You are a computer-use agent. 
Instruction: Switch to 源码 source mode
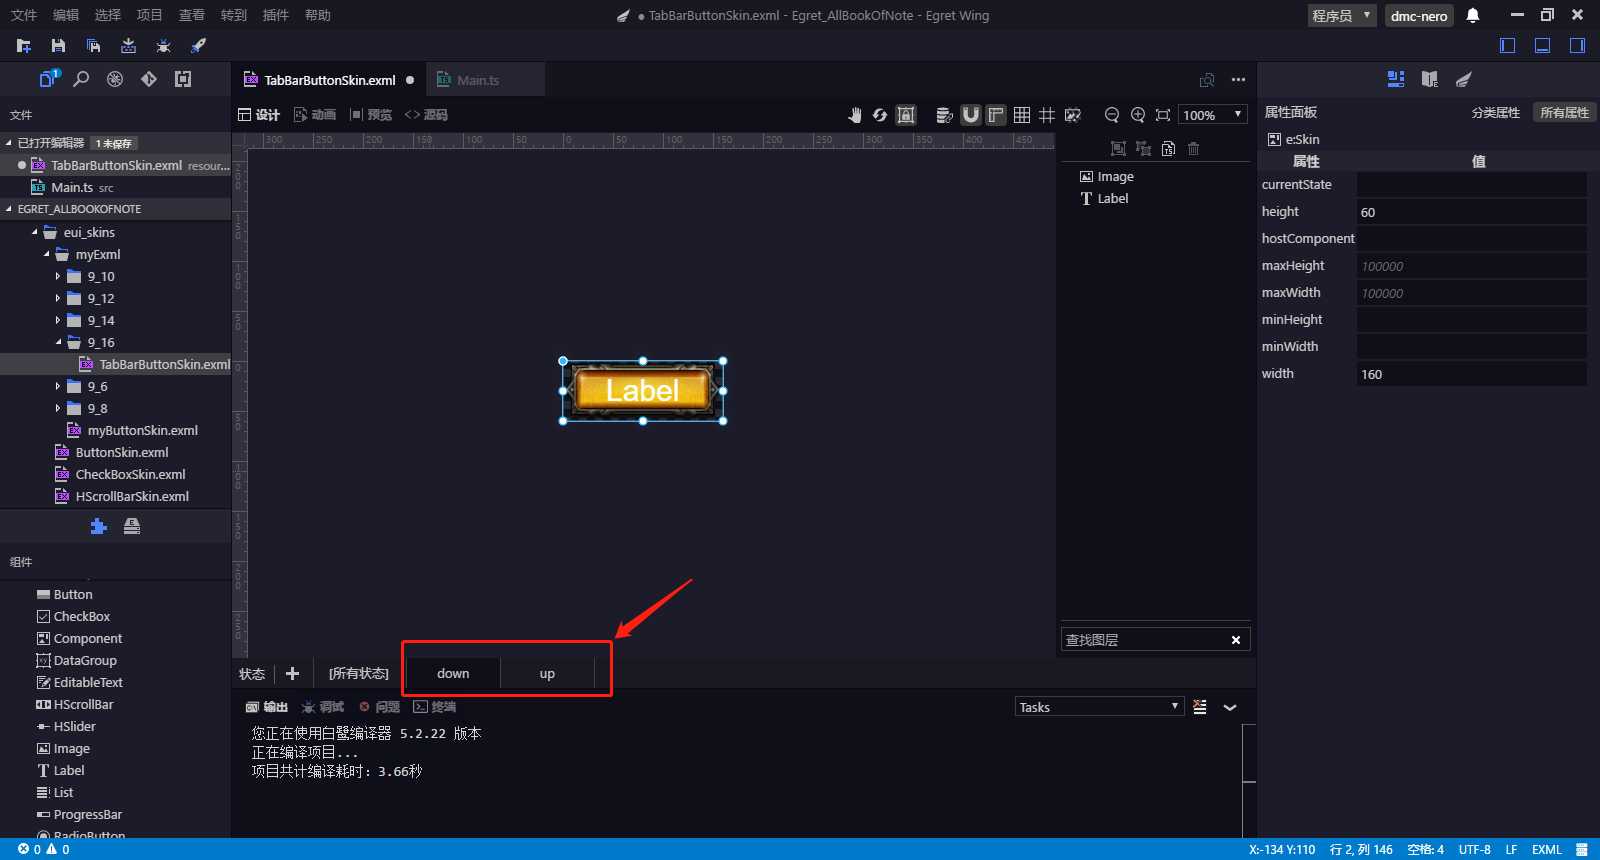coord(426,115)
